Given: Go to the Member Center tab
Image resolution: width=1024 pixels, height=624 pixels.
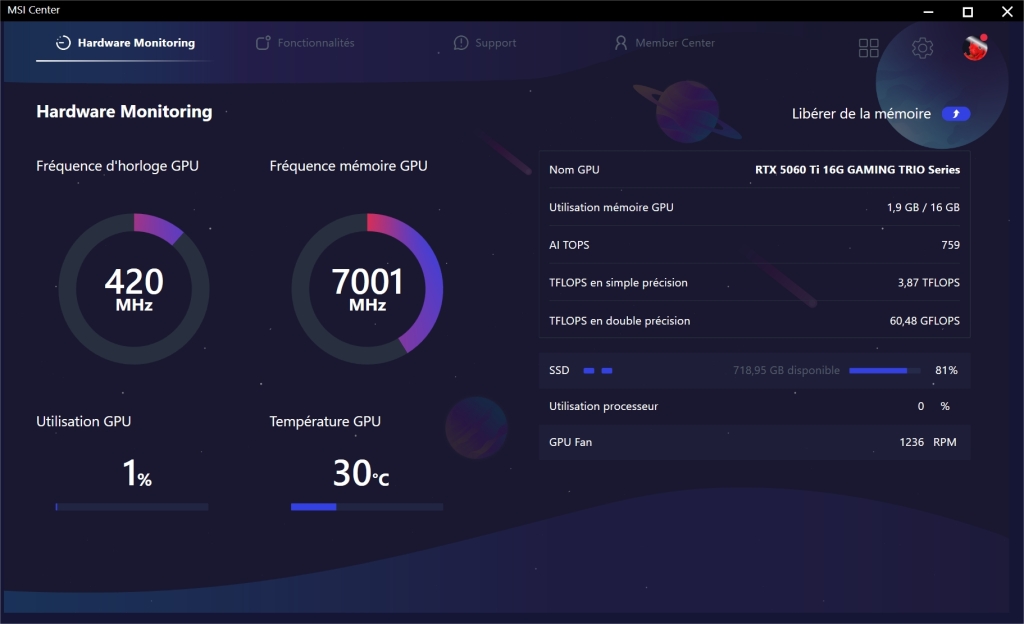Looking at the screenshot, I should click(x=664, y=43).
